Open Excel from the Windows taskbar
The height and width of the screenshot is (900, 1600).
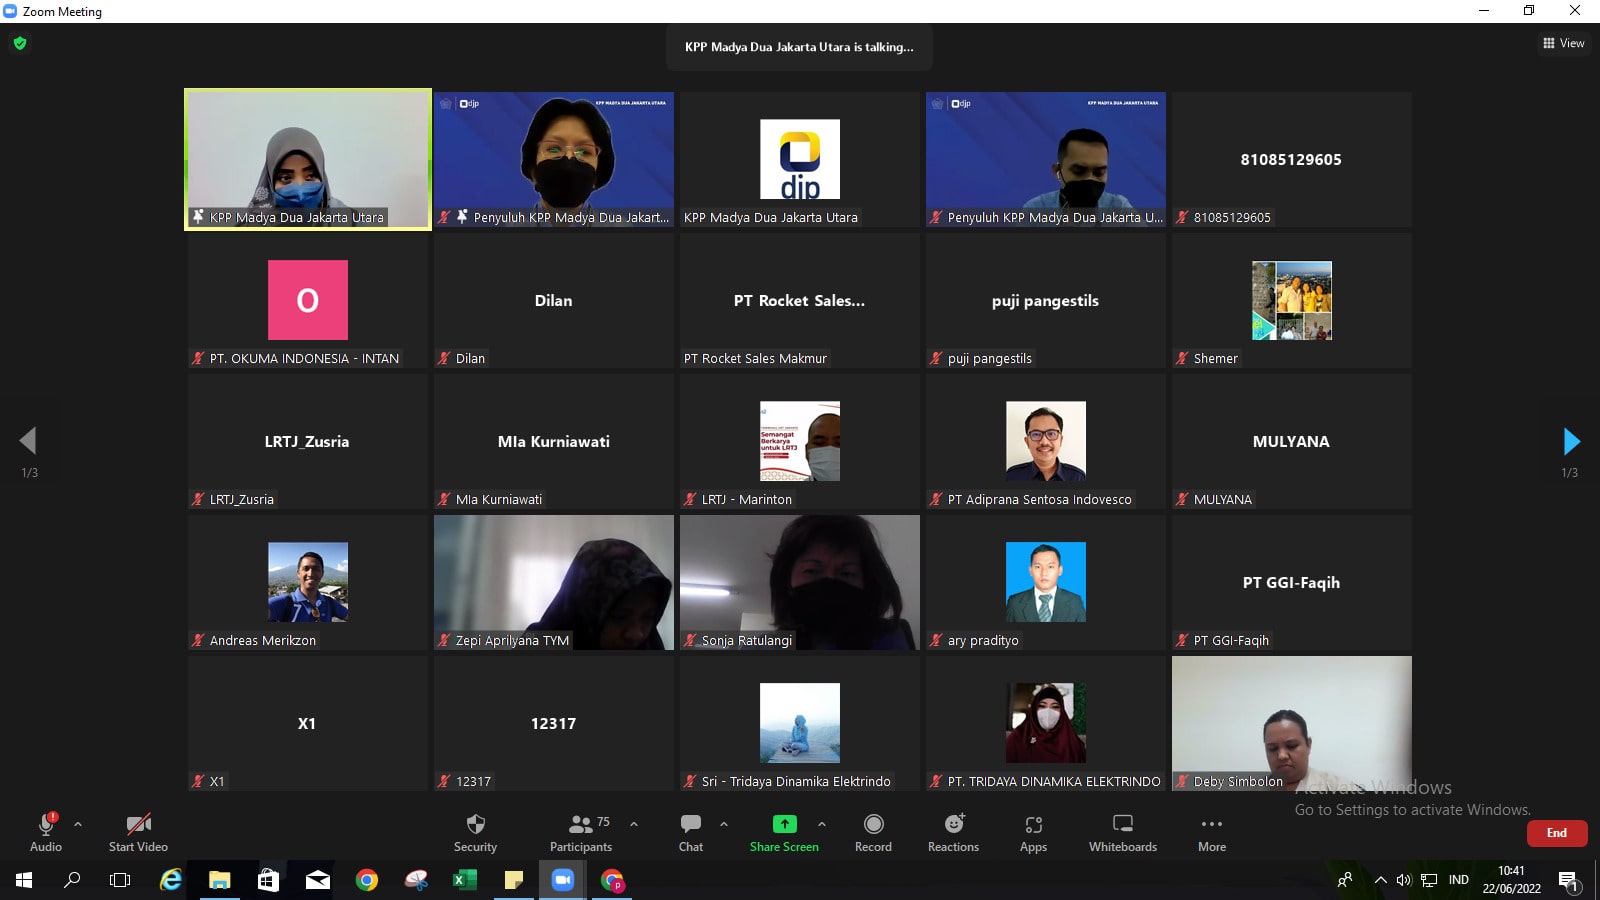pyautogui.click(x=465, y=880)
